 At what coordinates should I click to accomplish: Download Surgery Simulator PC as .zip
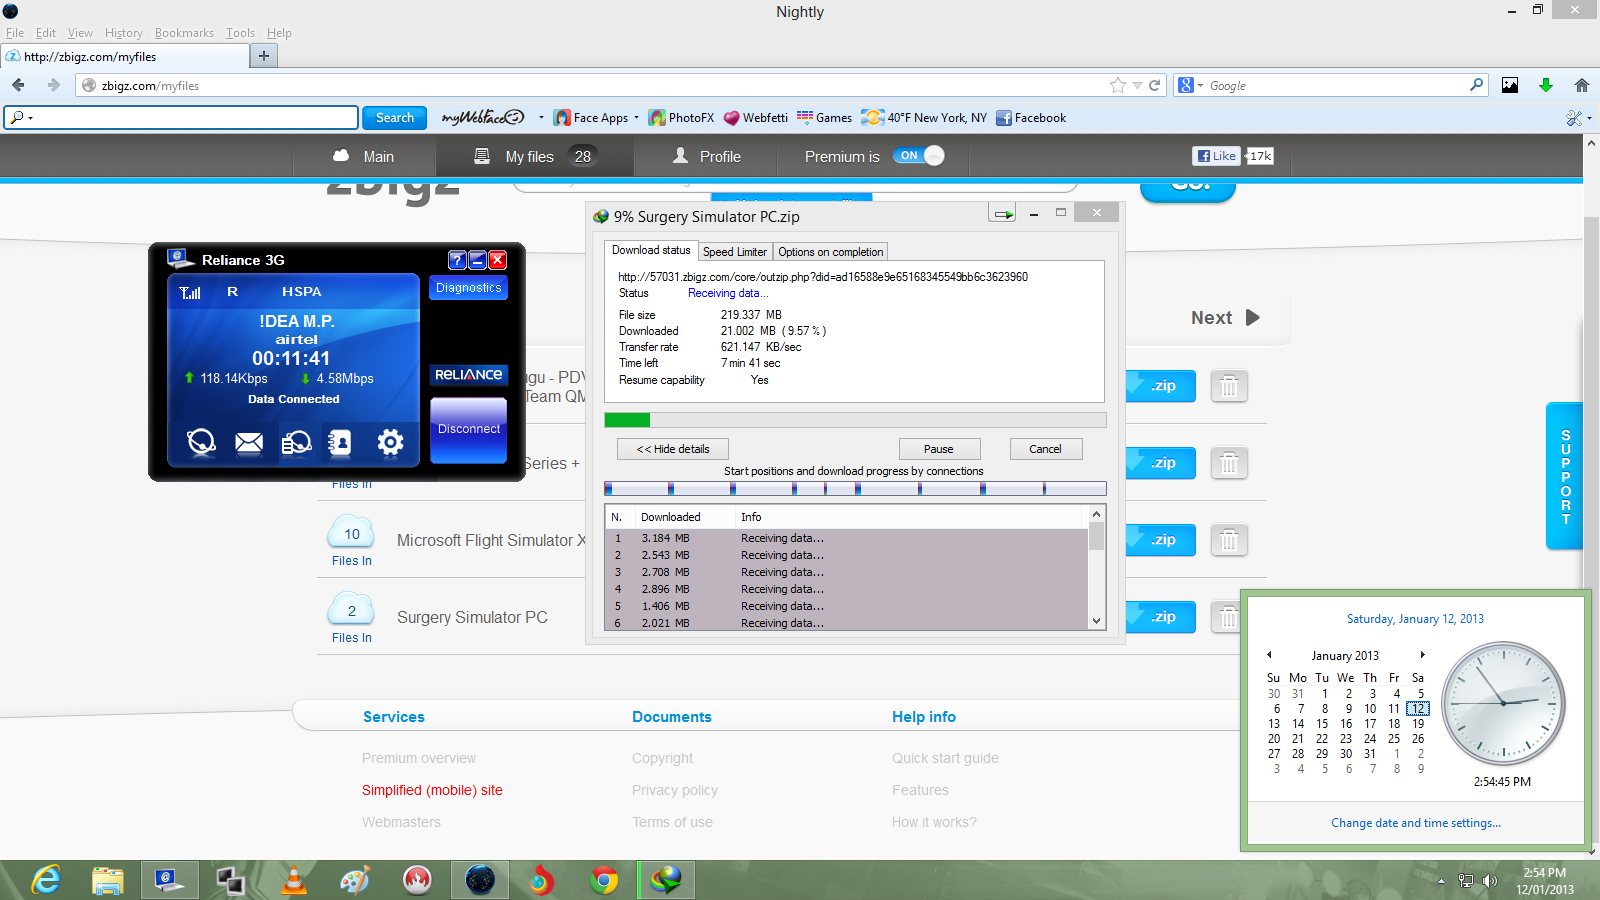1161,617
